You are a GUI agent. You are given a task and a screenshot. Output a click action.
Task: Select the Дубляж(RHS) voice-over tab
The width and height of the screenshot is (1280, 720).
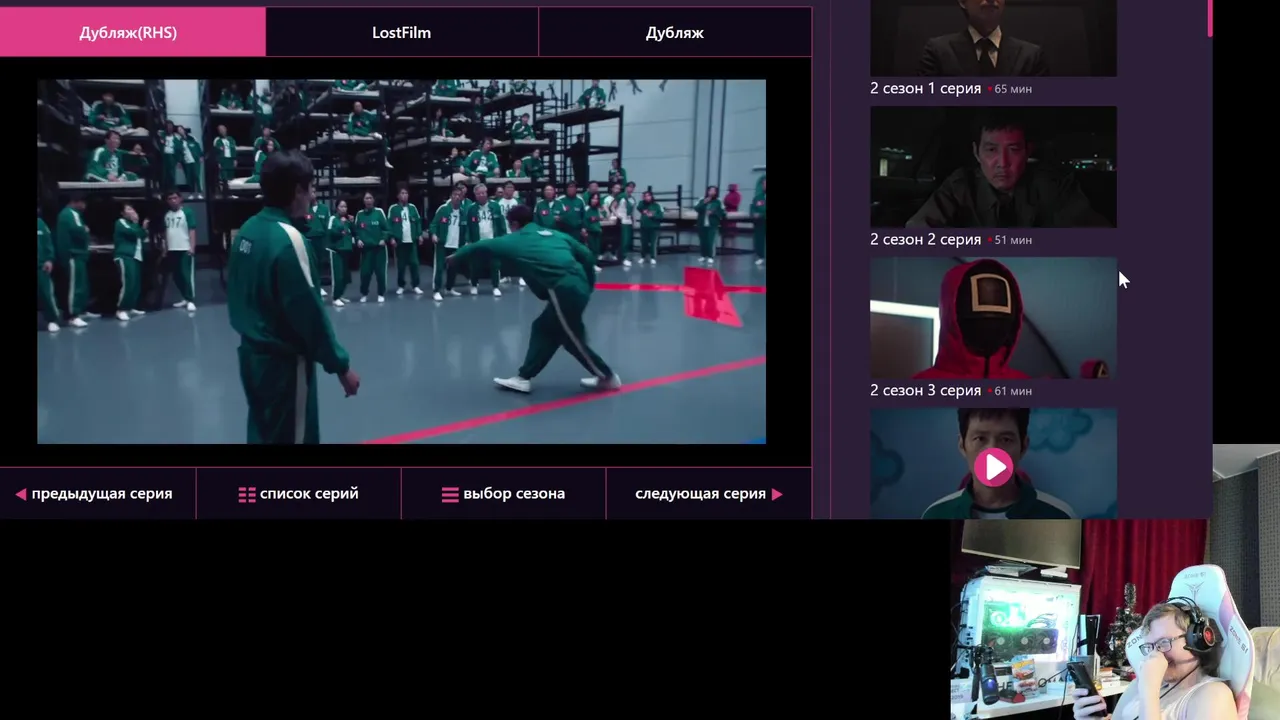tap(133, 32)
